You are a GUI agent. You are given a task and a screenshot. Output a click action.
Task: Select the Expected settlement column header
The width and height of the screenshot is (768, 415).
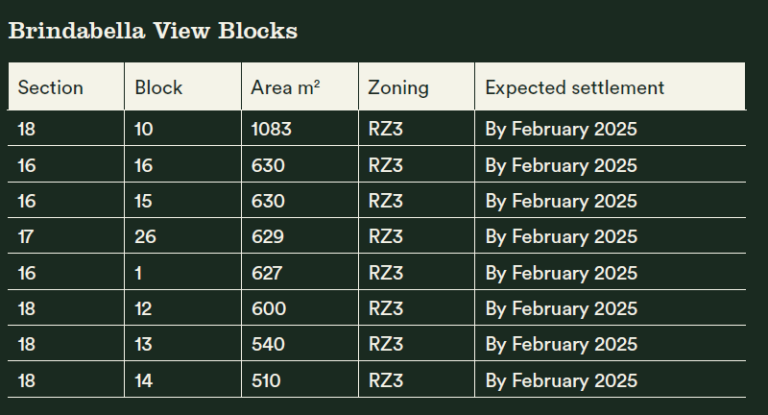574,87
